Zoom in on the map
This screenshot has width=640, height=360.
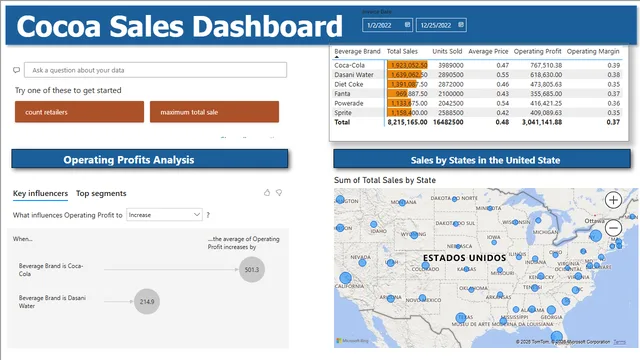tap(613, 200)
